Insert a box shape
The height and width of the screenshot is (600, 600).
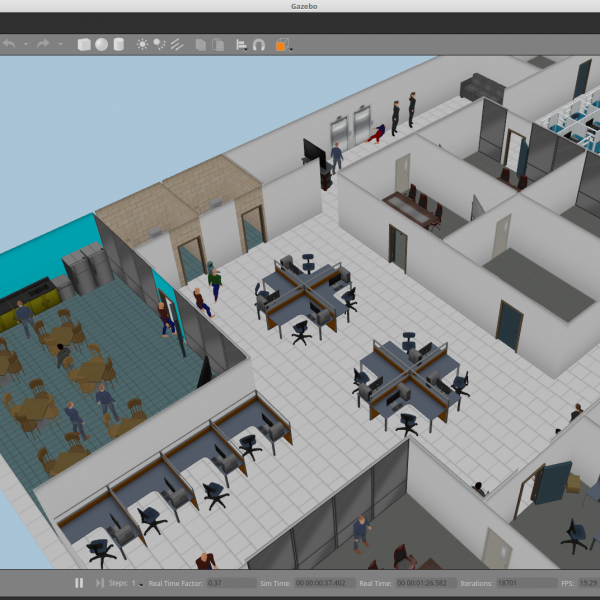click(x=84, y=44)
